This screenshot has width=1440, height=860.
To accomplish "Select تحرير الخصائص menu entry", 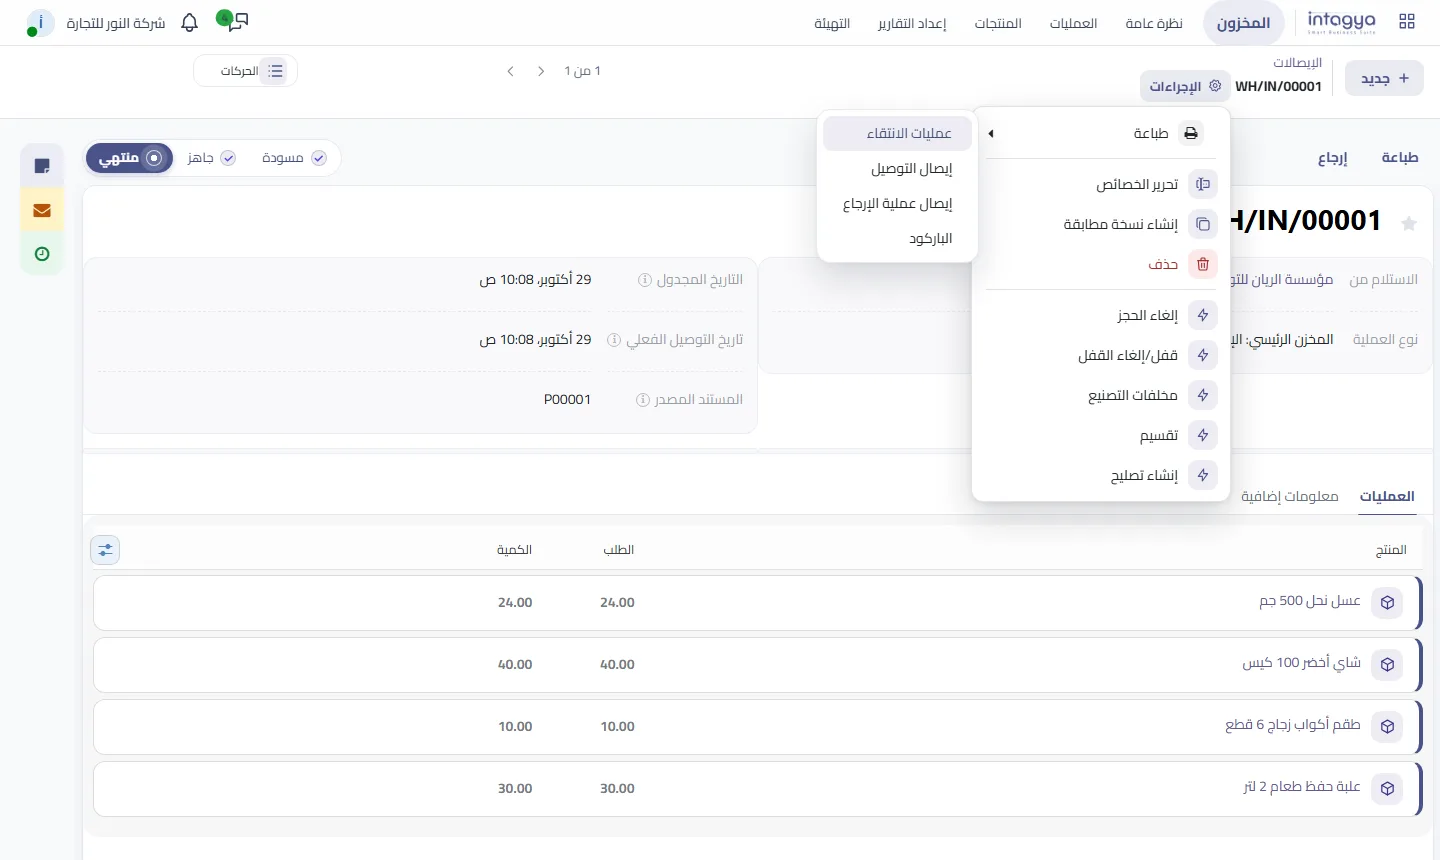I will (1101, 185).
